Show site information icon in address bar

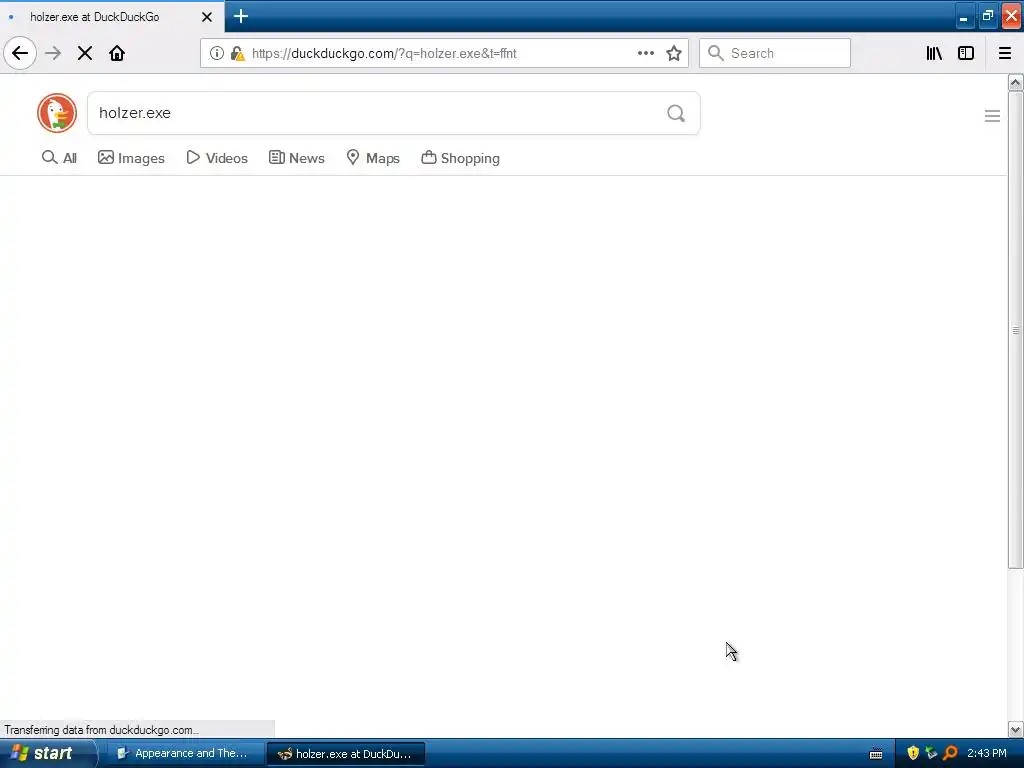217,53
